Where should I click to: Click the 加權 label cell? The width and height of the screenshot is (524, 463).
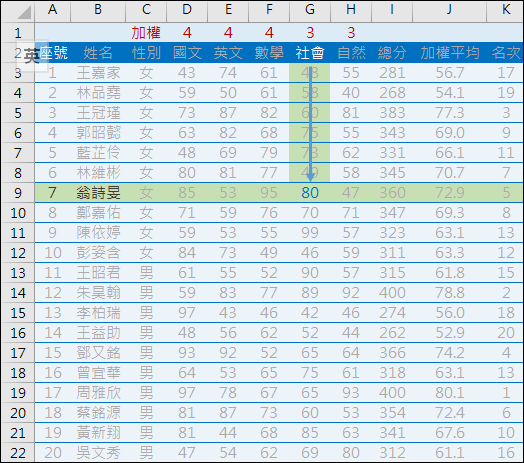(x=146, y=33)
